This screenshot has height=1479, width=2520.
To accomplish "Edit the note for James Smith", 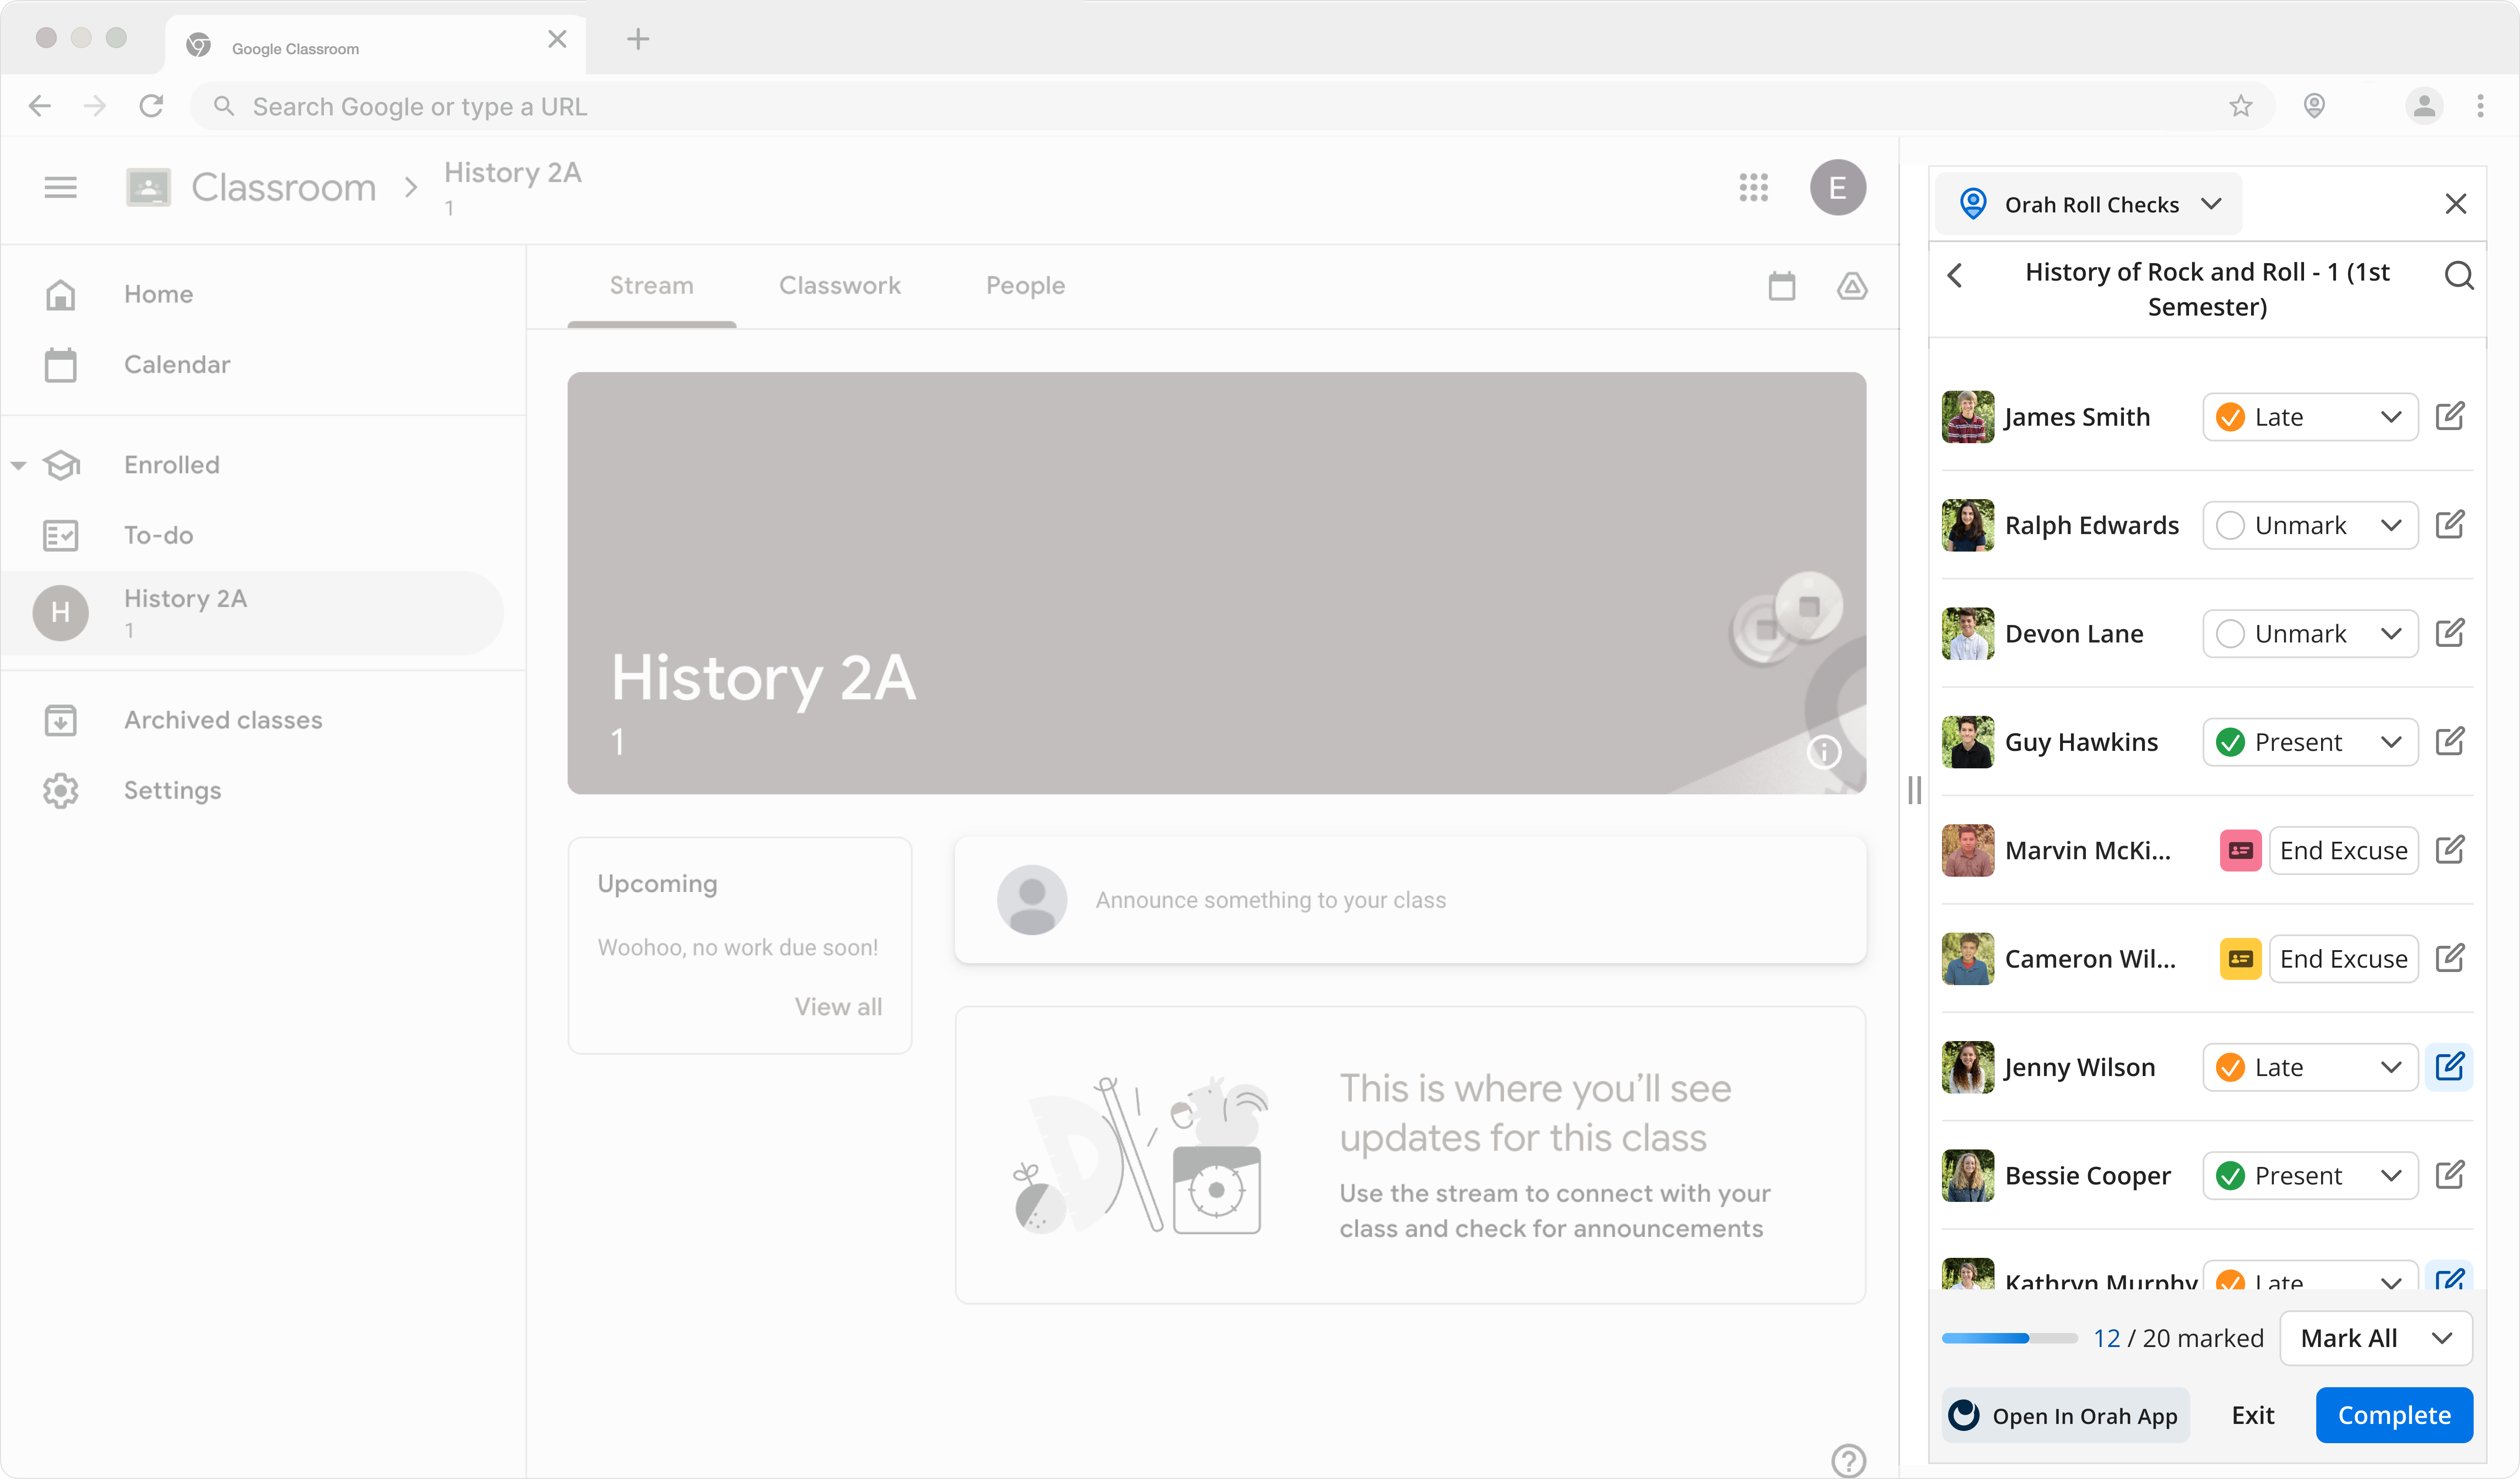I will pos(2449,416).
